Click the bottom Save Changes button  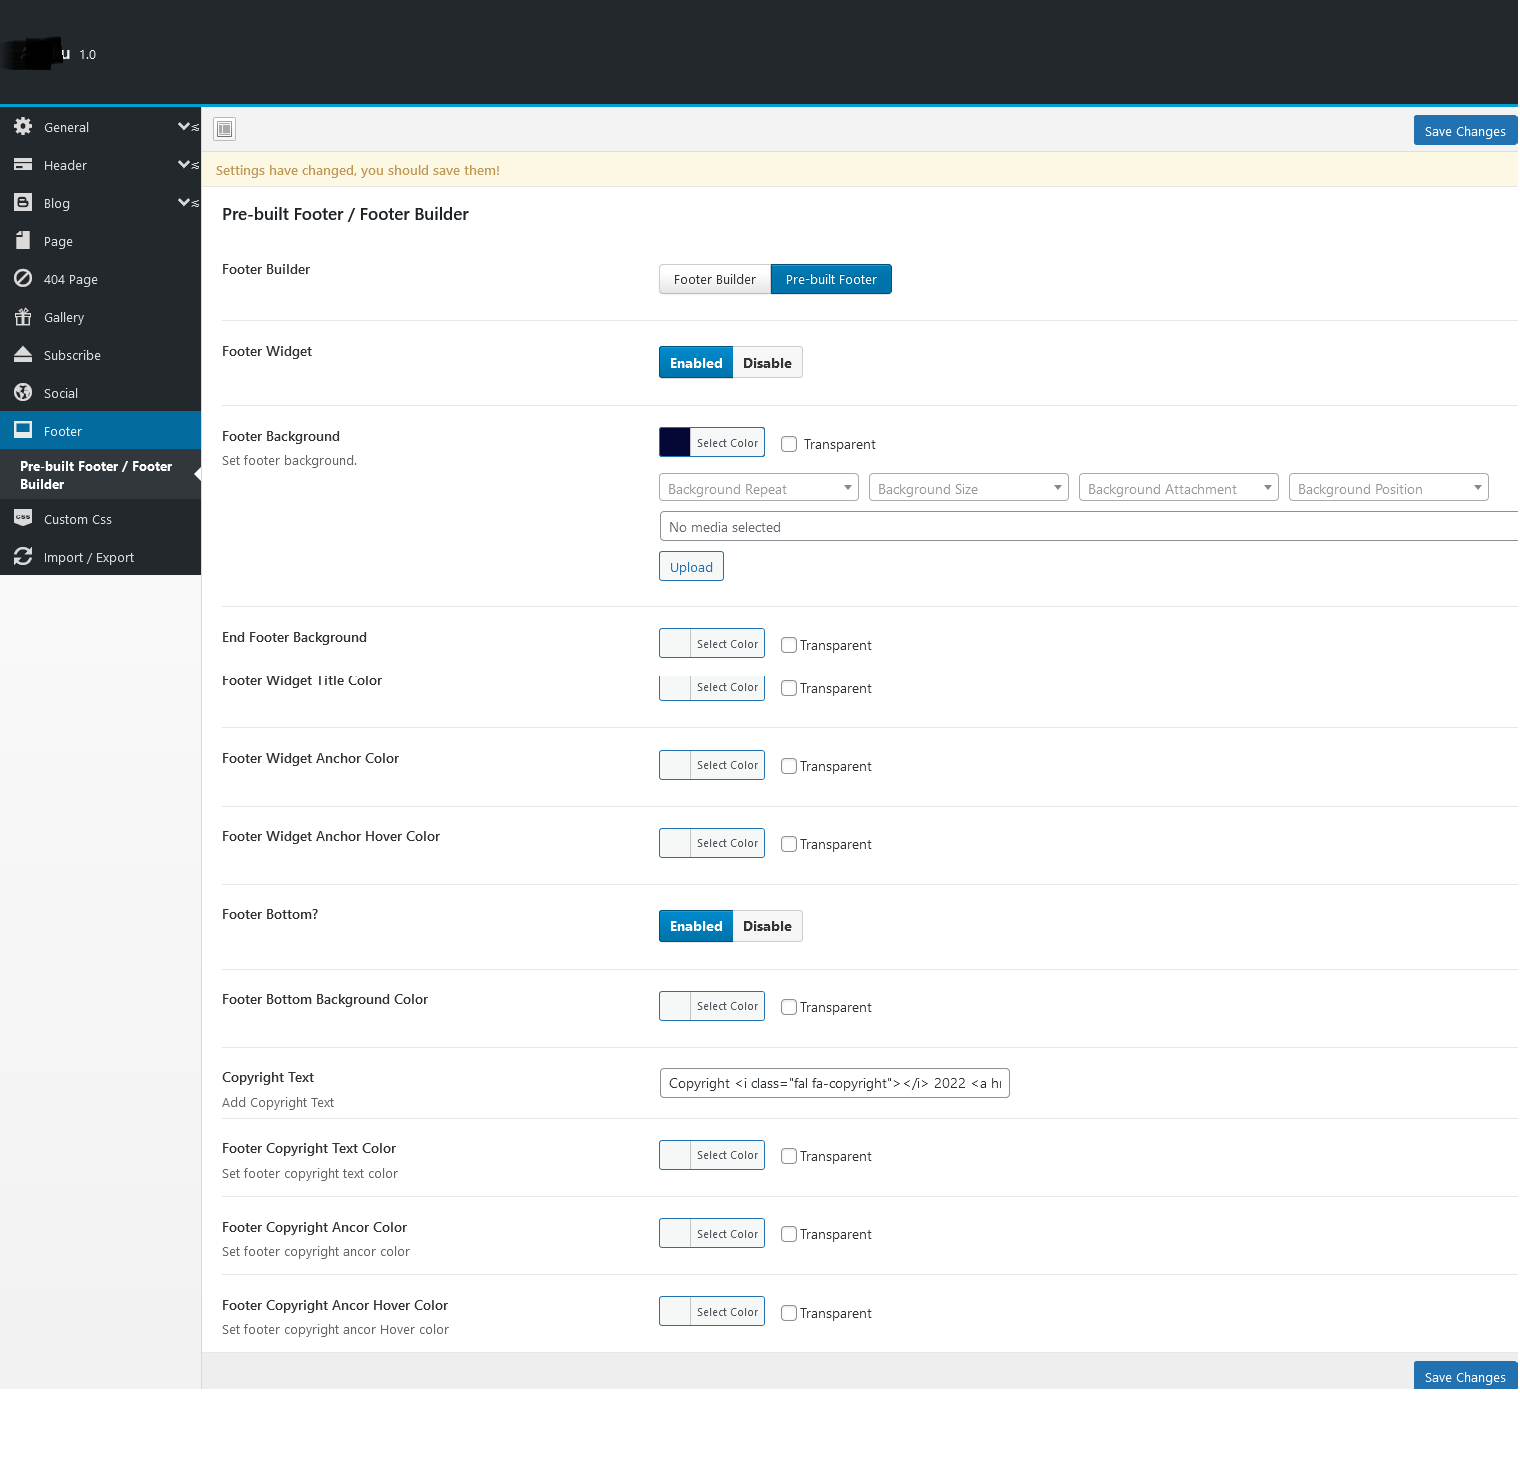[1465, 1376]
